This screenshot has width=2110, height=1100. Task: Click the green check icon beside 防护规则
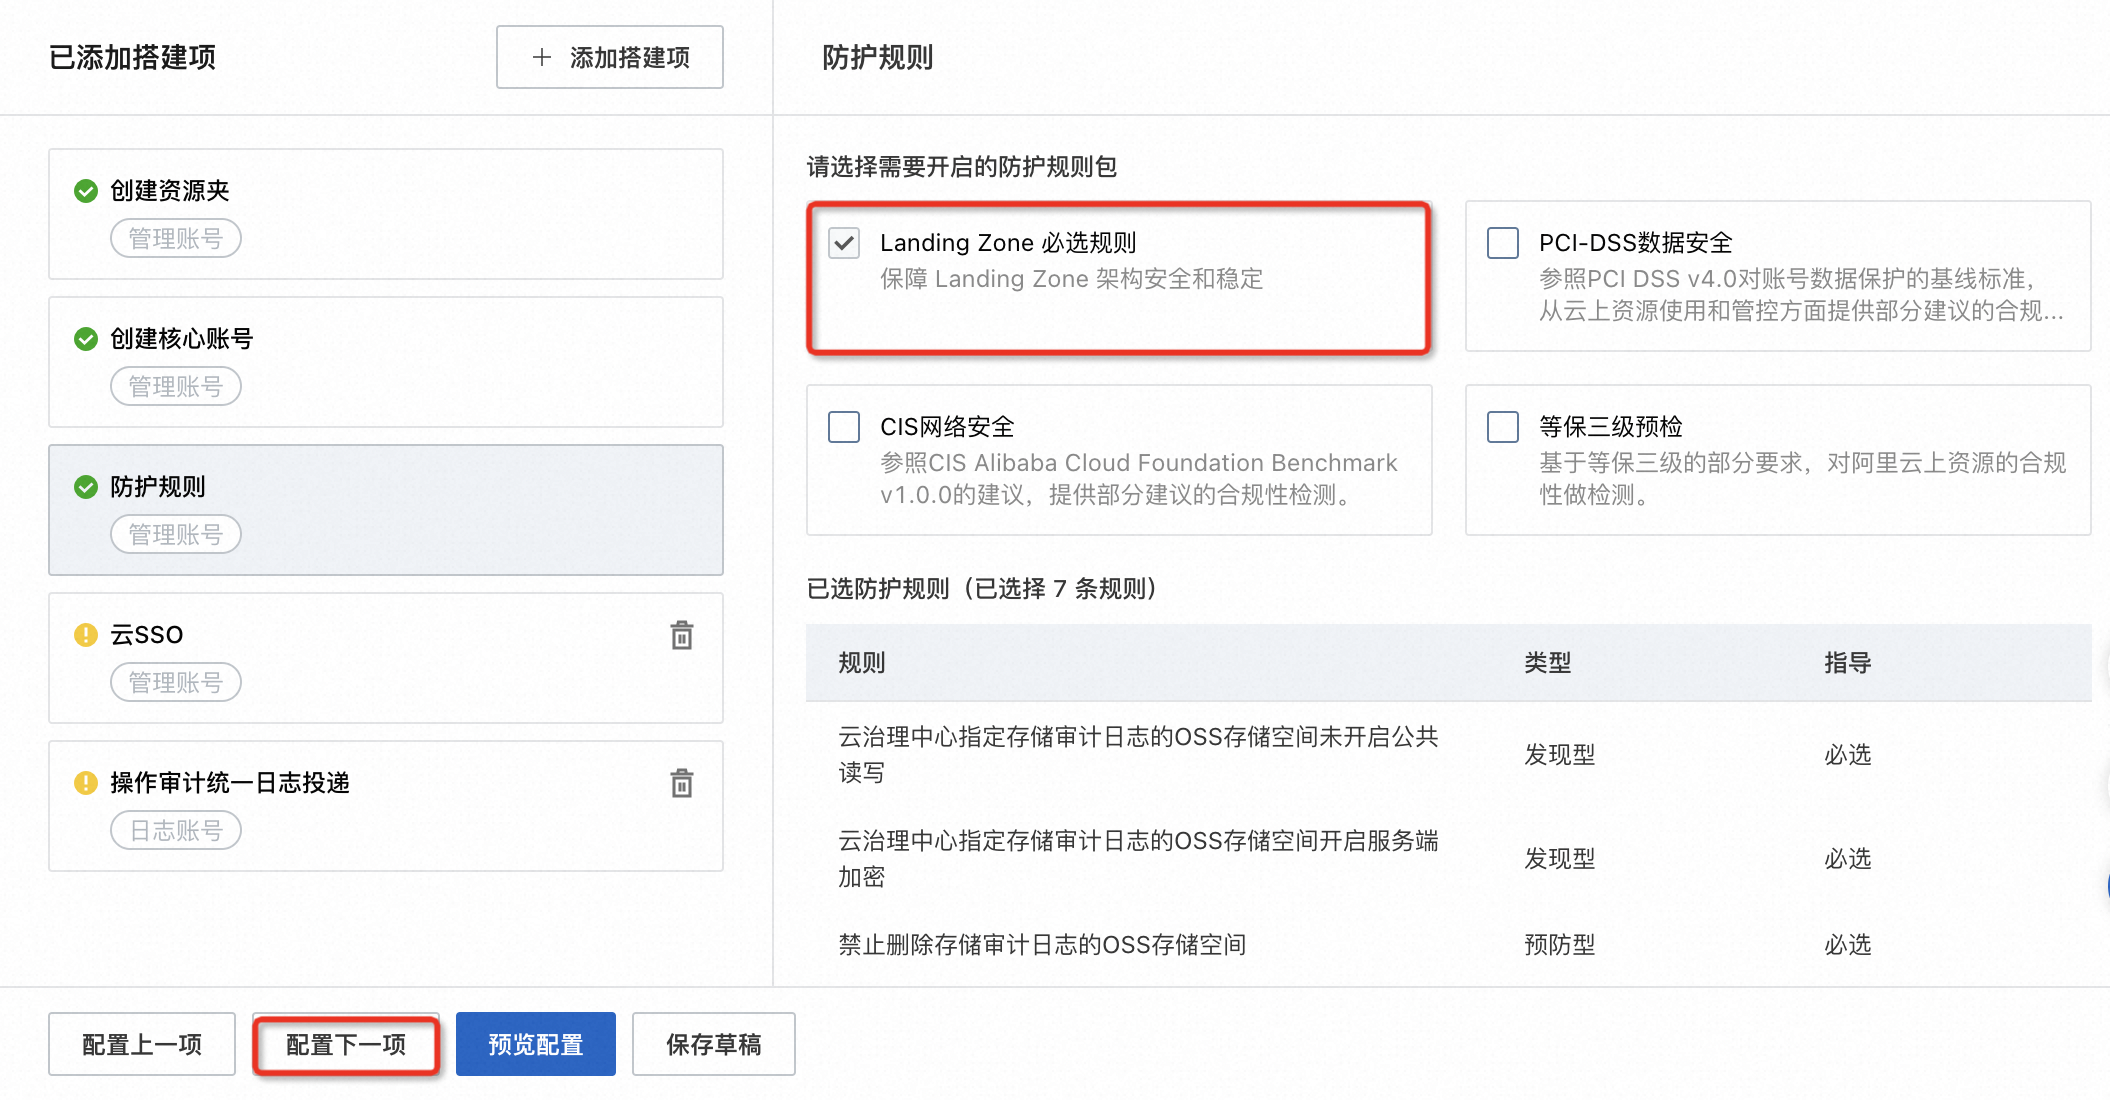[x=86, y=487]
